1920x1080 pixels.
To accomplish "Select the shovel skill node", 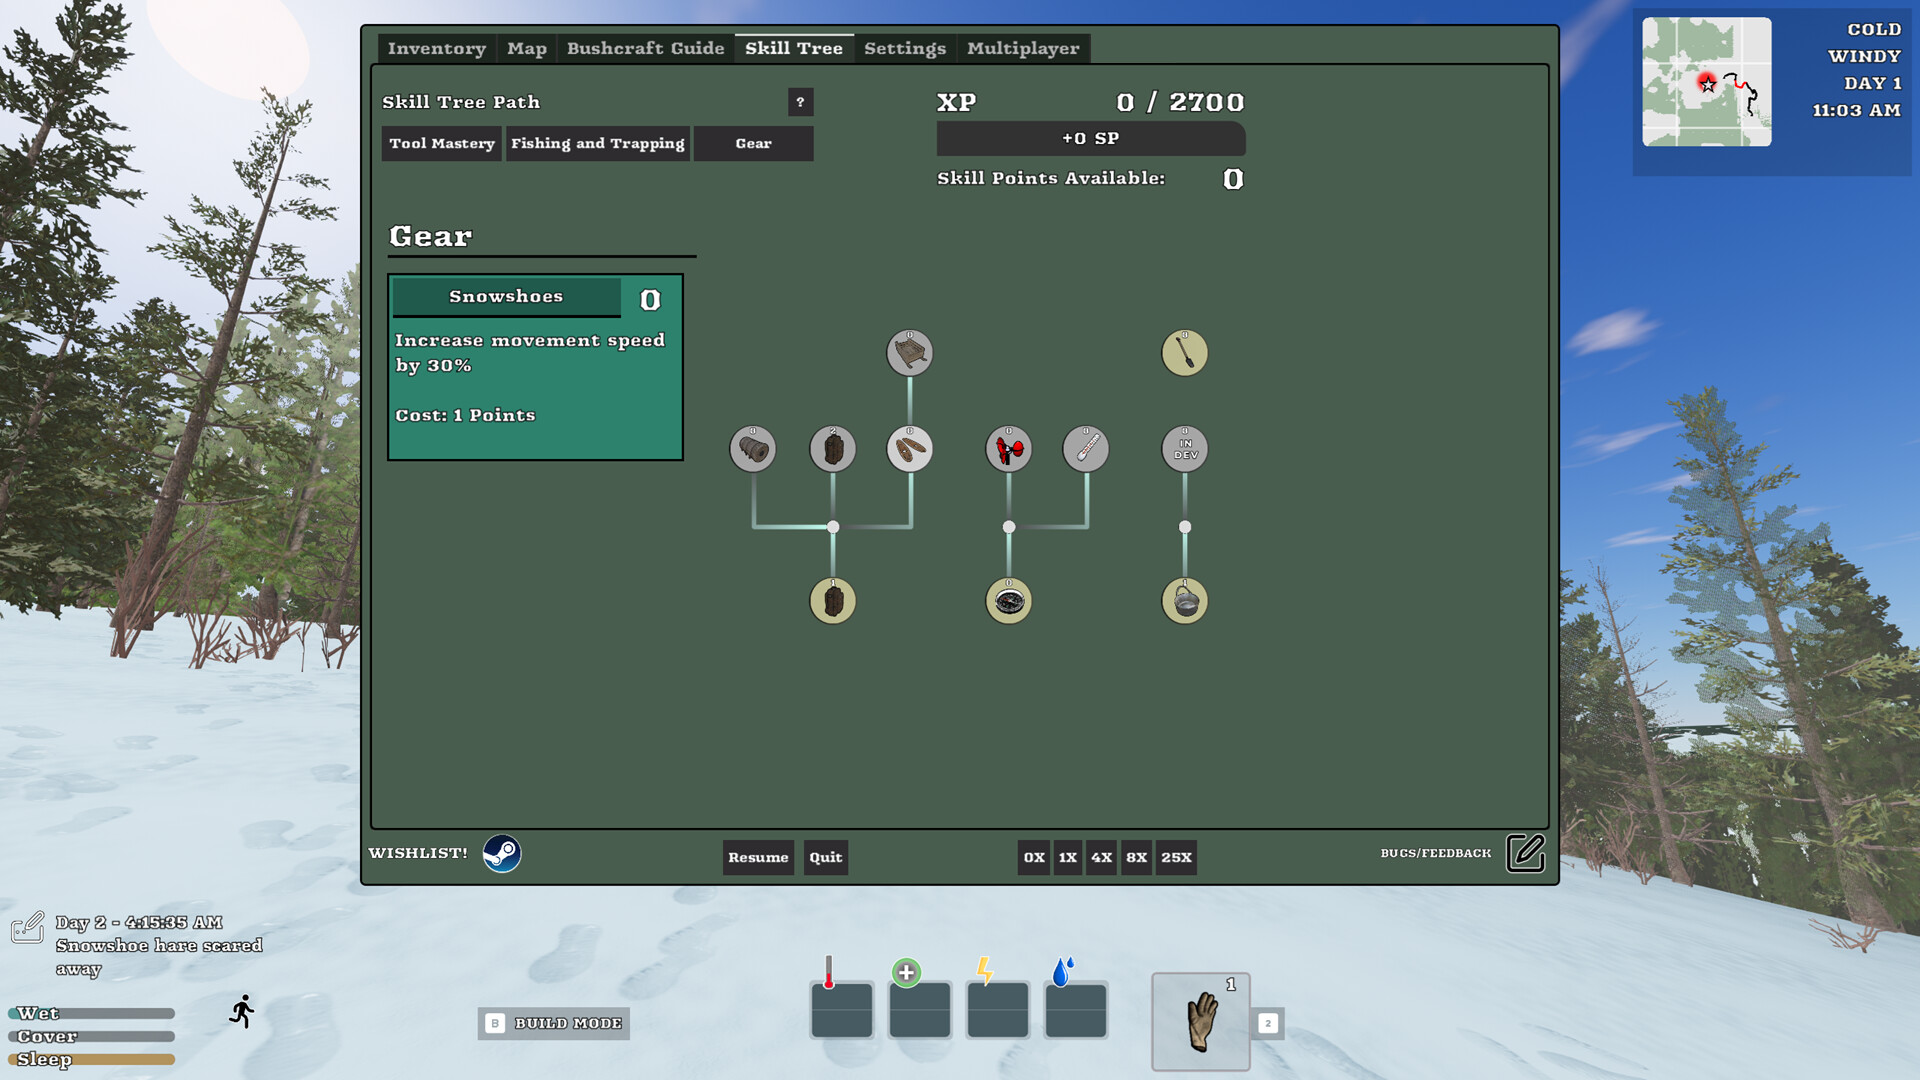I will [1184, 353].
